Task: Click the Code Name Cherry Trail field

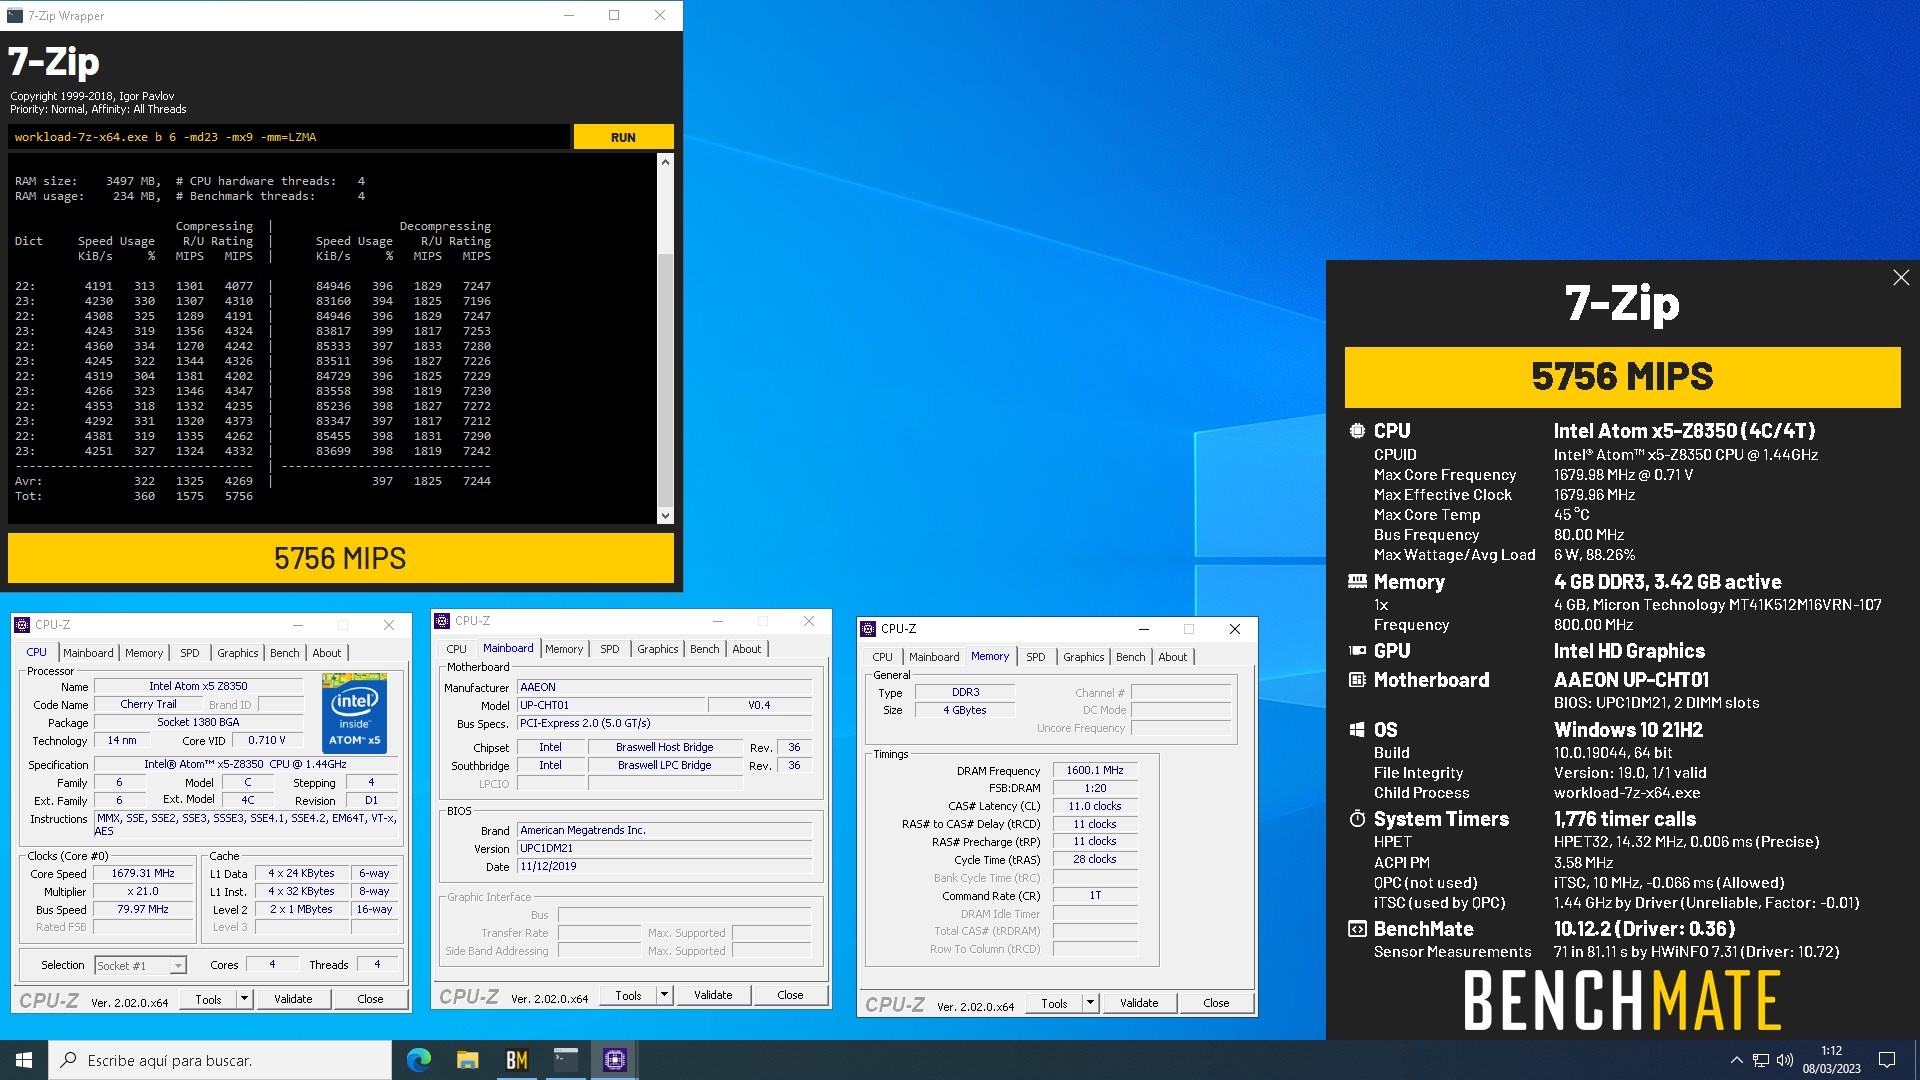Action: 148,704
